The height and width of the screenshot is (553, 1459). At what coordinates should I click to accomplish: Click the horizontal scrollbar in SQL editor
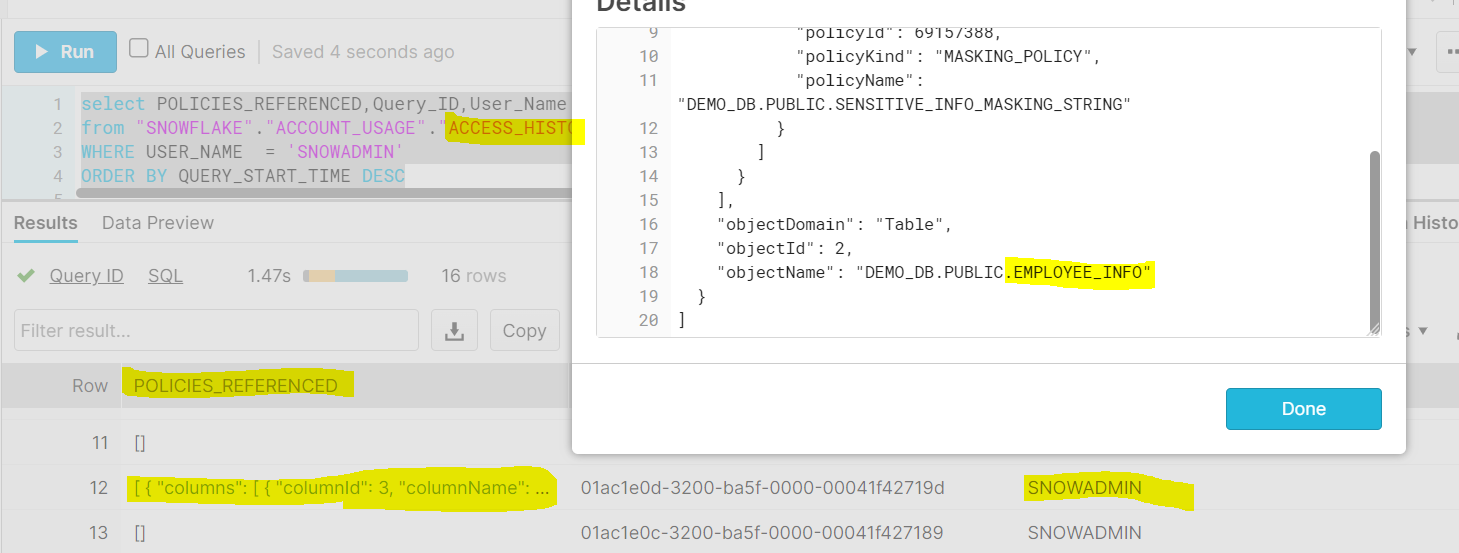pyautogui.click(x=320, y=193)
